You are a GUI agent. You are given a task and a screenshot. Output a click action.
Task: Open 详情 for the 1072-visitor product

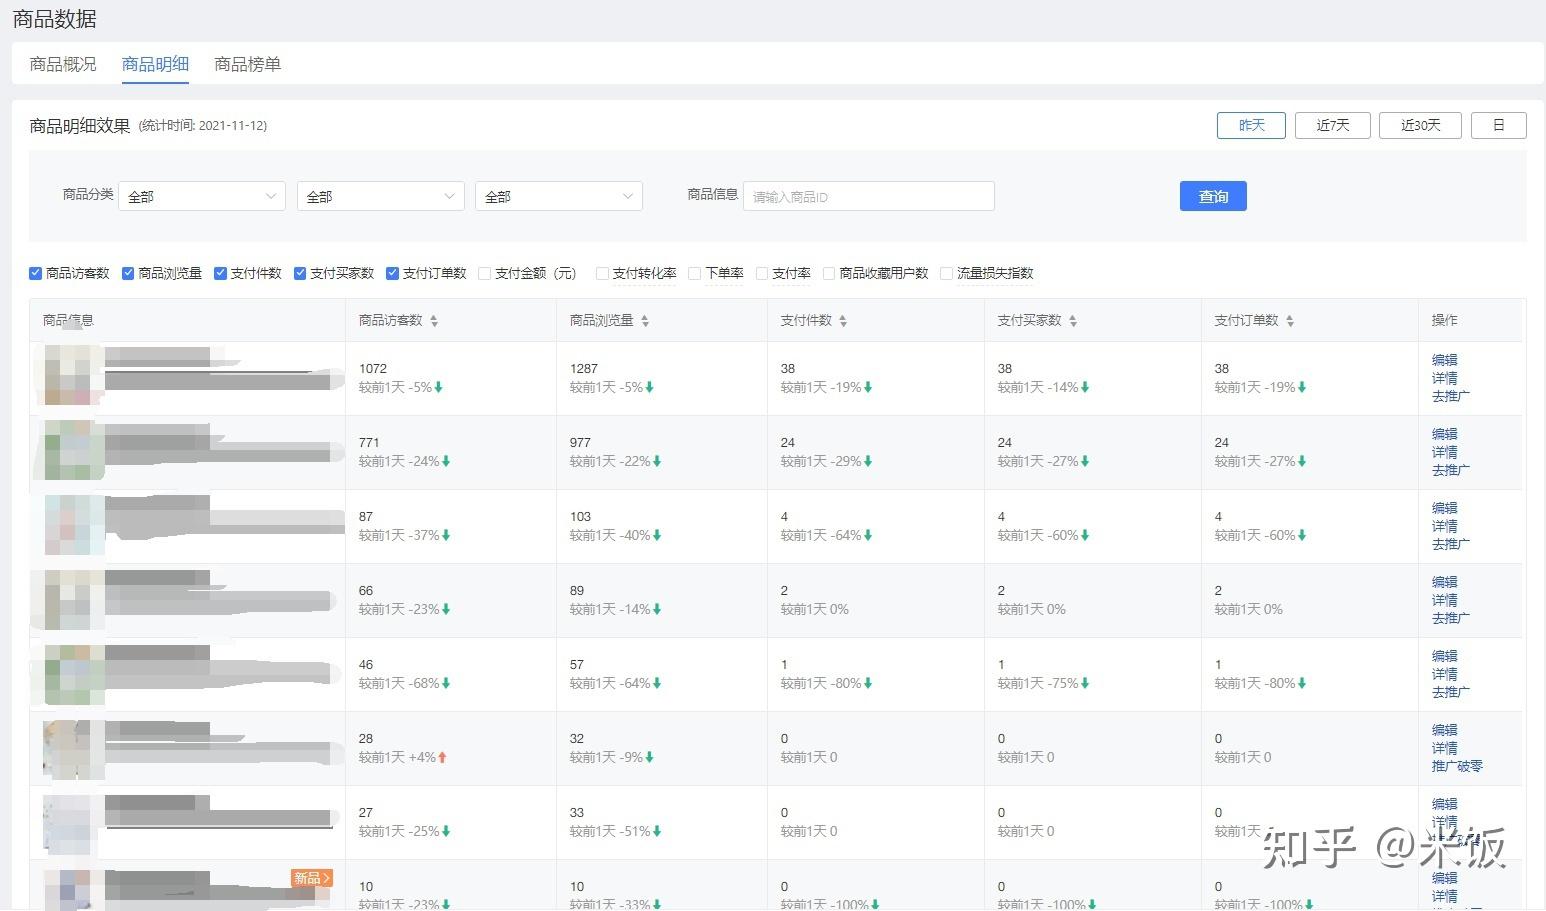click(1444, 378)
